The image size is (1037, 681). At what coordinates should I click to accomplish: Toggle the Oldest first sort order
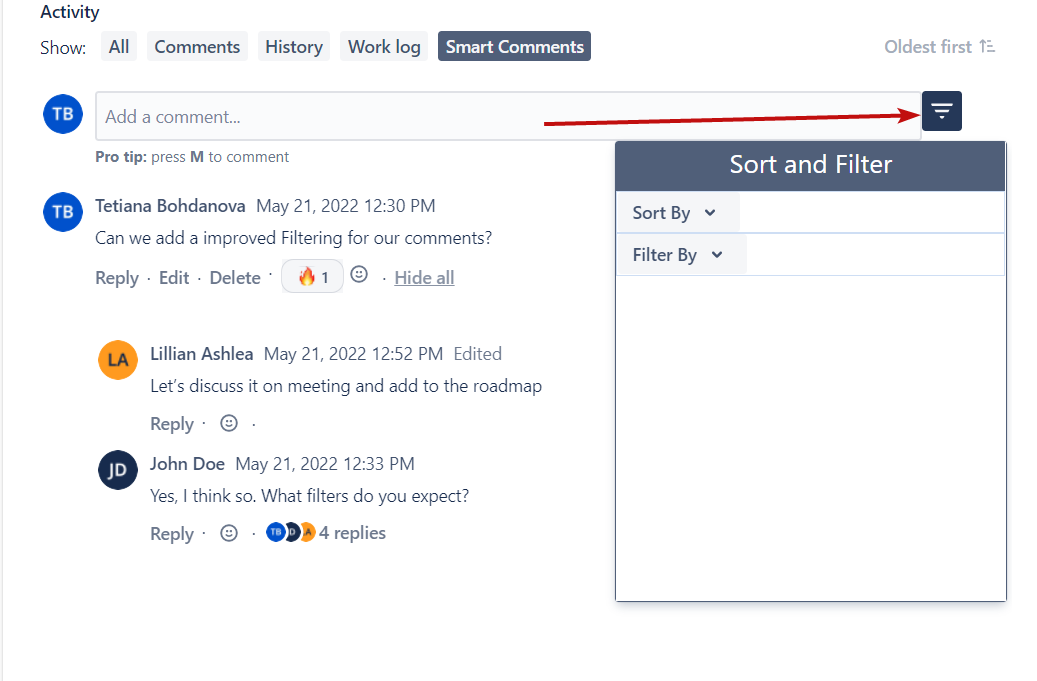[939, 47]
